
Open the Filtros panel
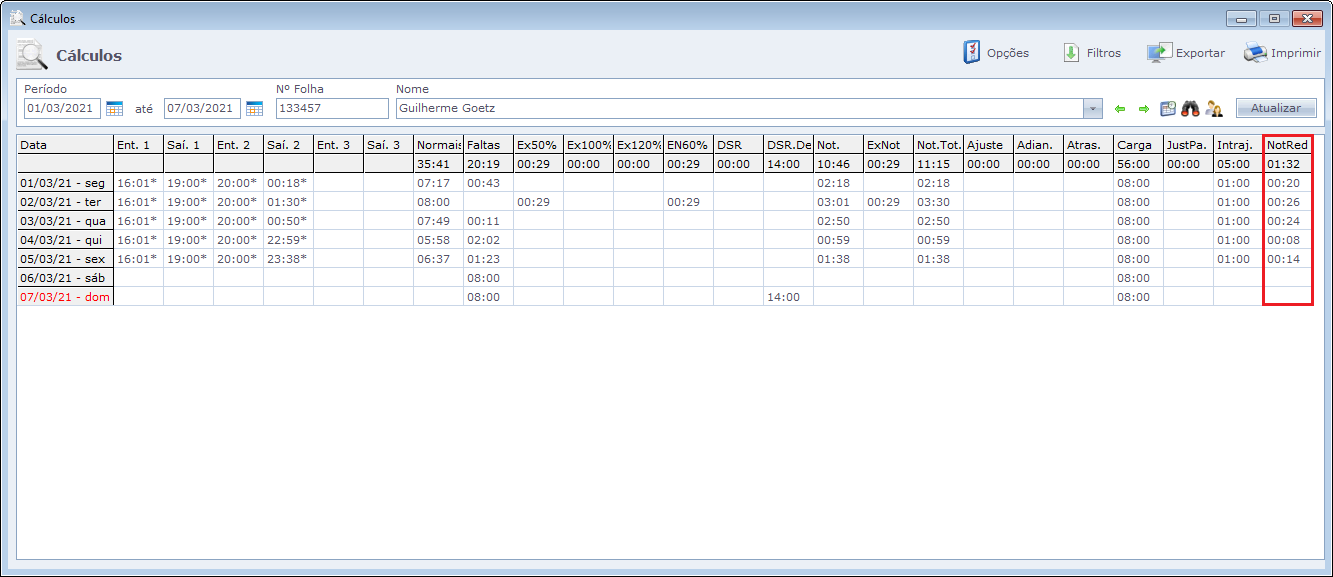tap(1092, 53)
